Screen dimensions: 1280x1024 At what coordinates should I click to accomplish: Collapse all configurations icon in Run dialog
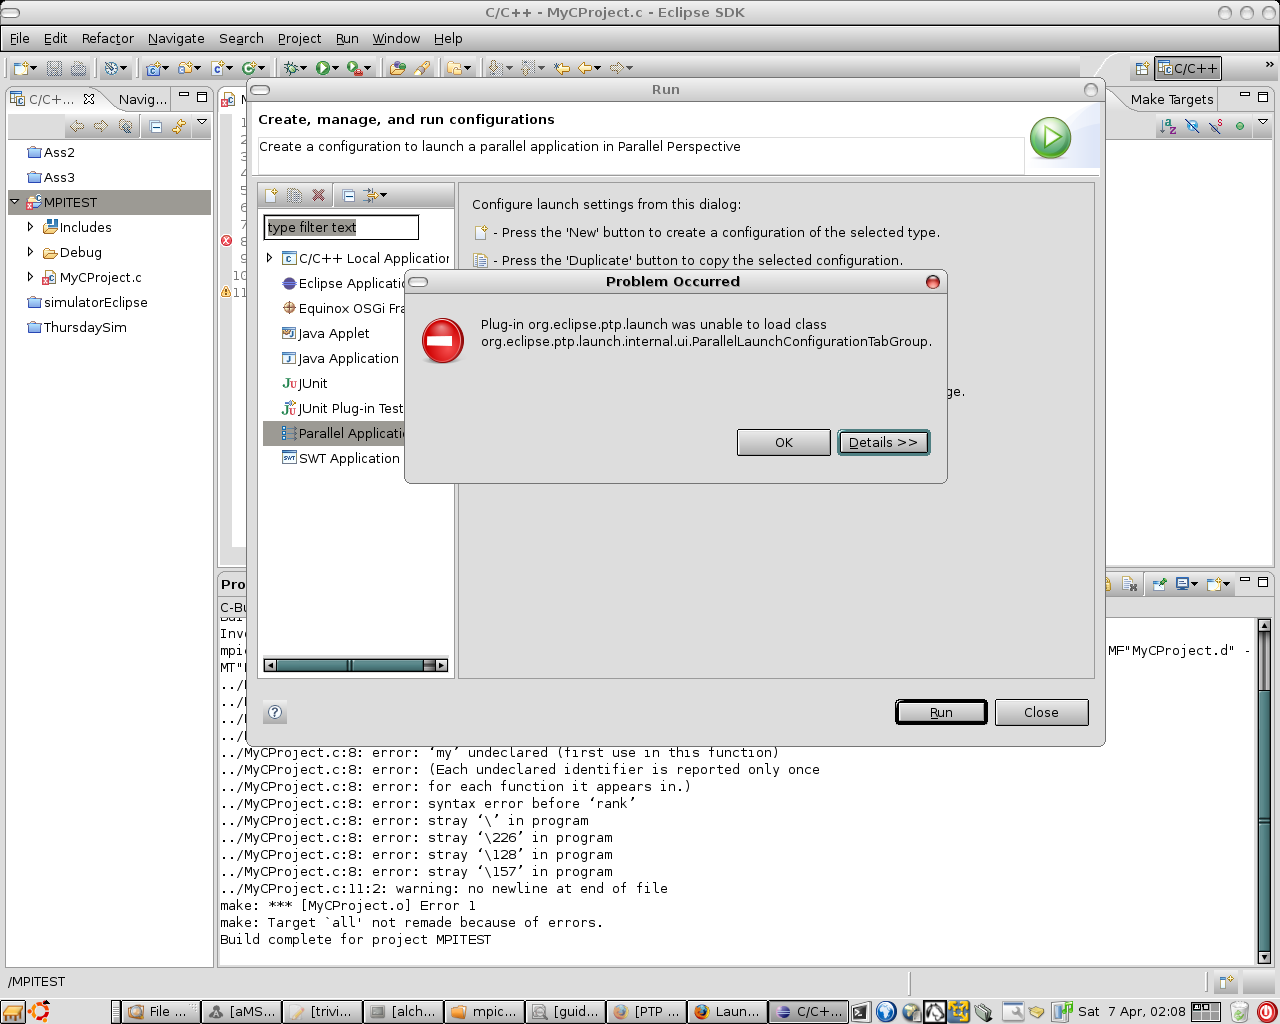(348, 195)
